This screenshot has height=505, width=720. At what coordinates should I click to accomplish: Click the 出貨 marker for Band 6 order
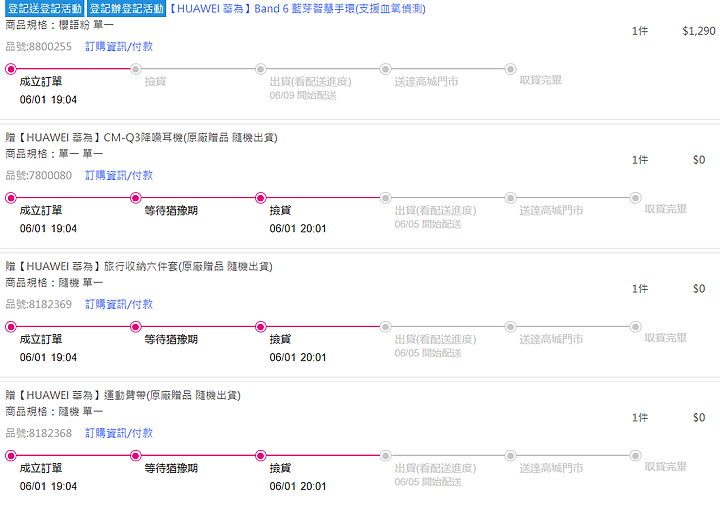[260, 69]
